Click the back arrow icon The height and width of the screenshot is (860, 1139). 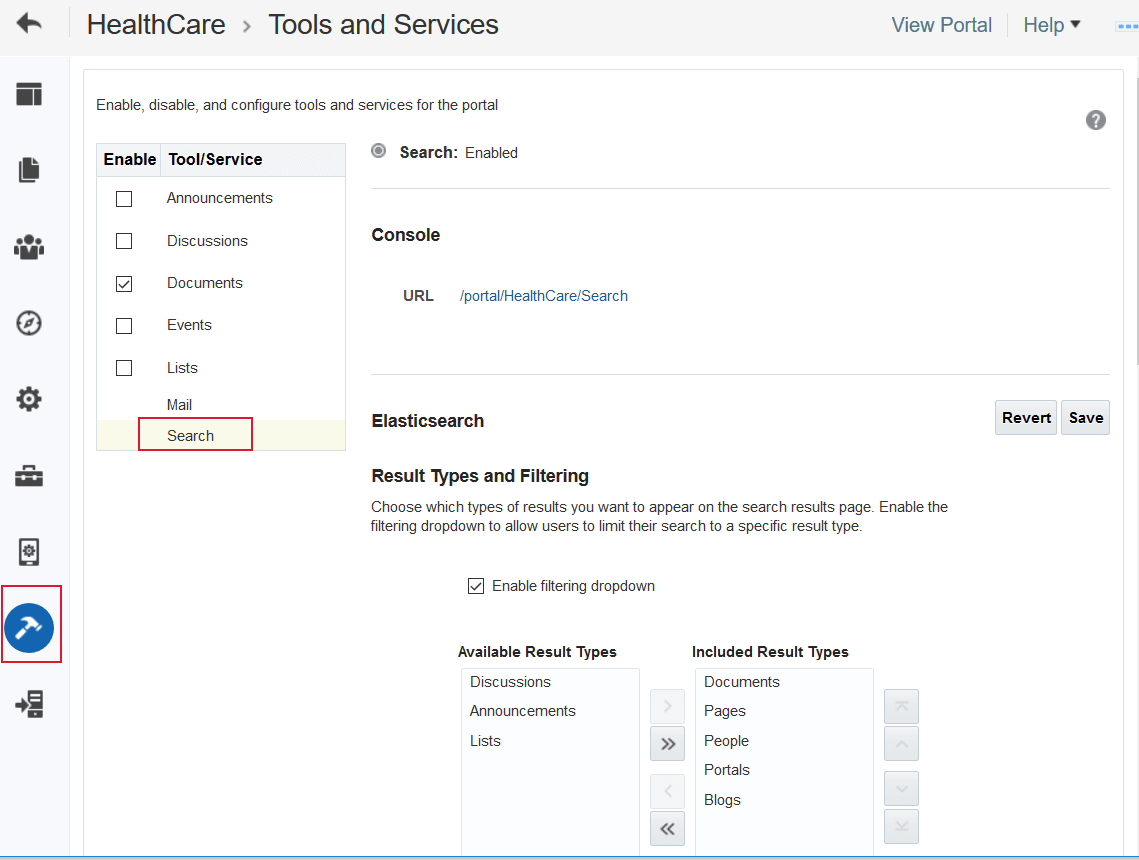point(29,23)
